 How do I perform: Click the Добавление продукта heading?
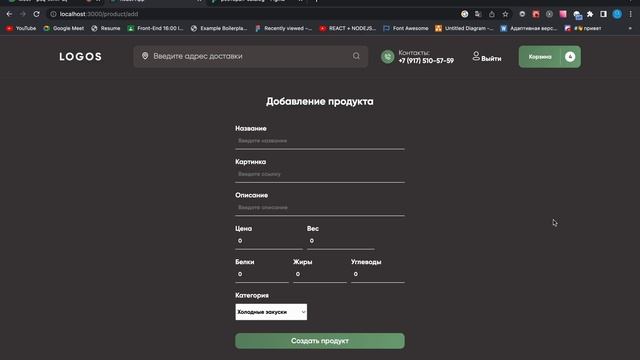point(320,102)
